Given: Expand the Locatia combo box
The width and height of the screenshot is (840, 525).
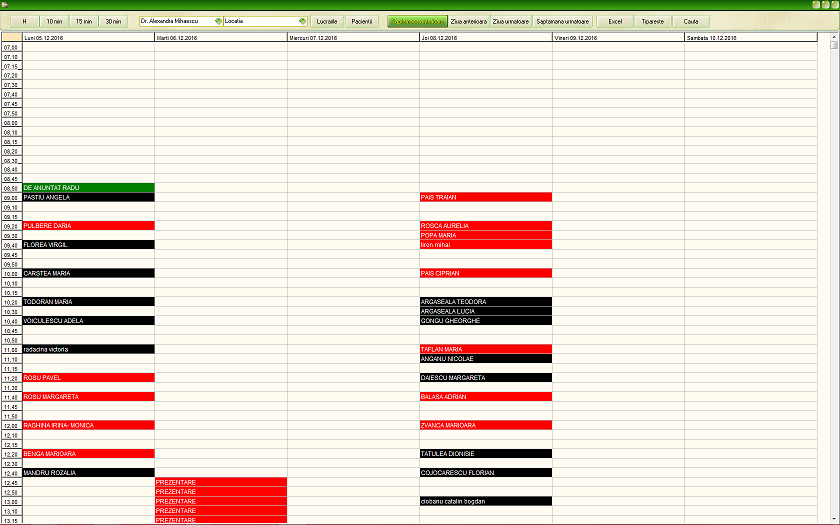Looking at the screenshot, I should point(262,21).
